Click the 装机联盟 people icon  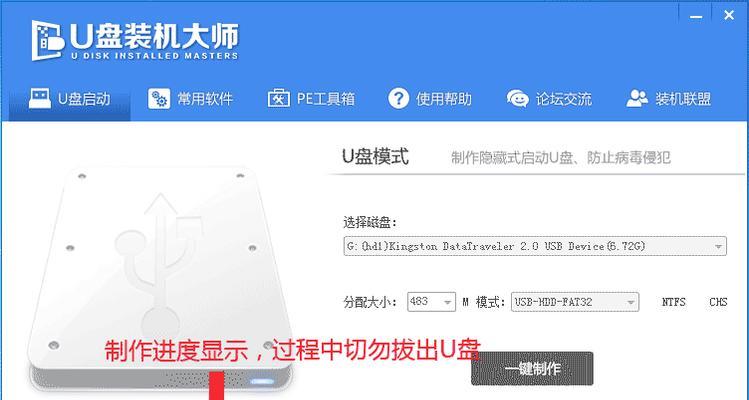click(637, 98)
